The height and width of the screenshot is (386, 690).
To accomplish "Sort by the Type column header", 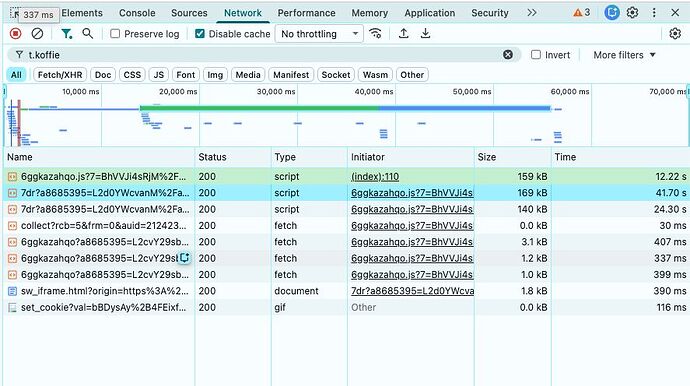I will click(x=309, y=157).
